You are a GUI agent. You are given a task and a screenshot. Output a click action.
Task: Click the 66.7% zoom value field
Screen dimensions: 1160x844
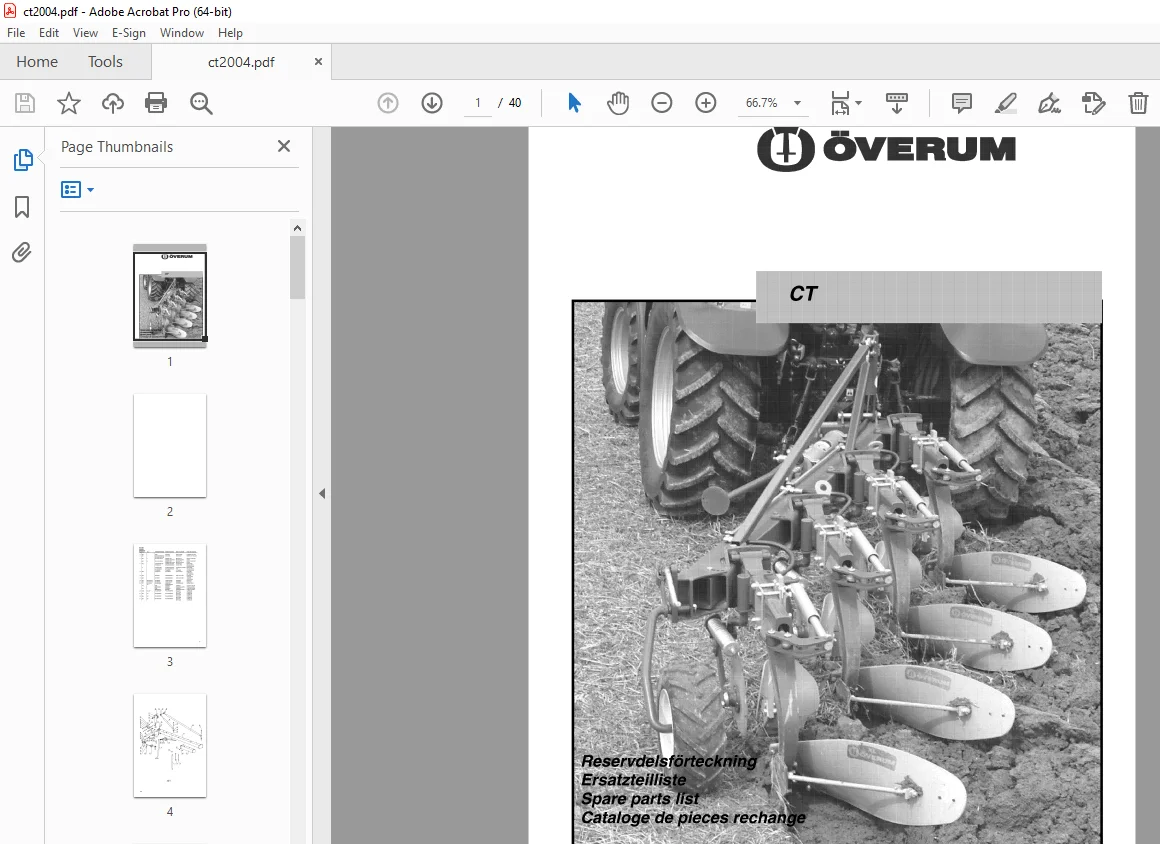[x=761, y=103]
